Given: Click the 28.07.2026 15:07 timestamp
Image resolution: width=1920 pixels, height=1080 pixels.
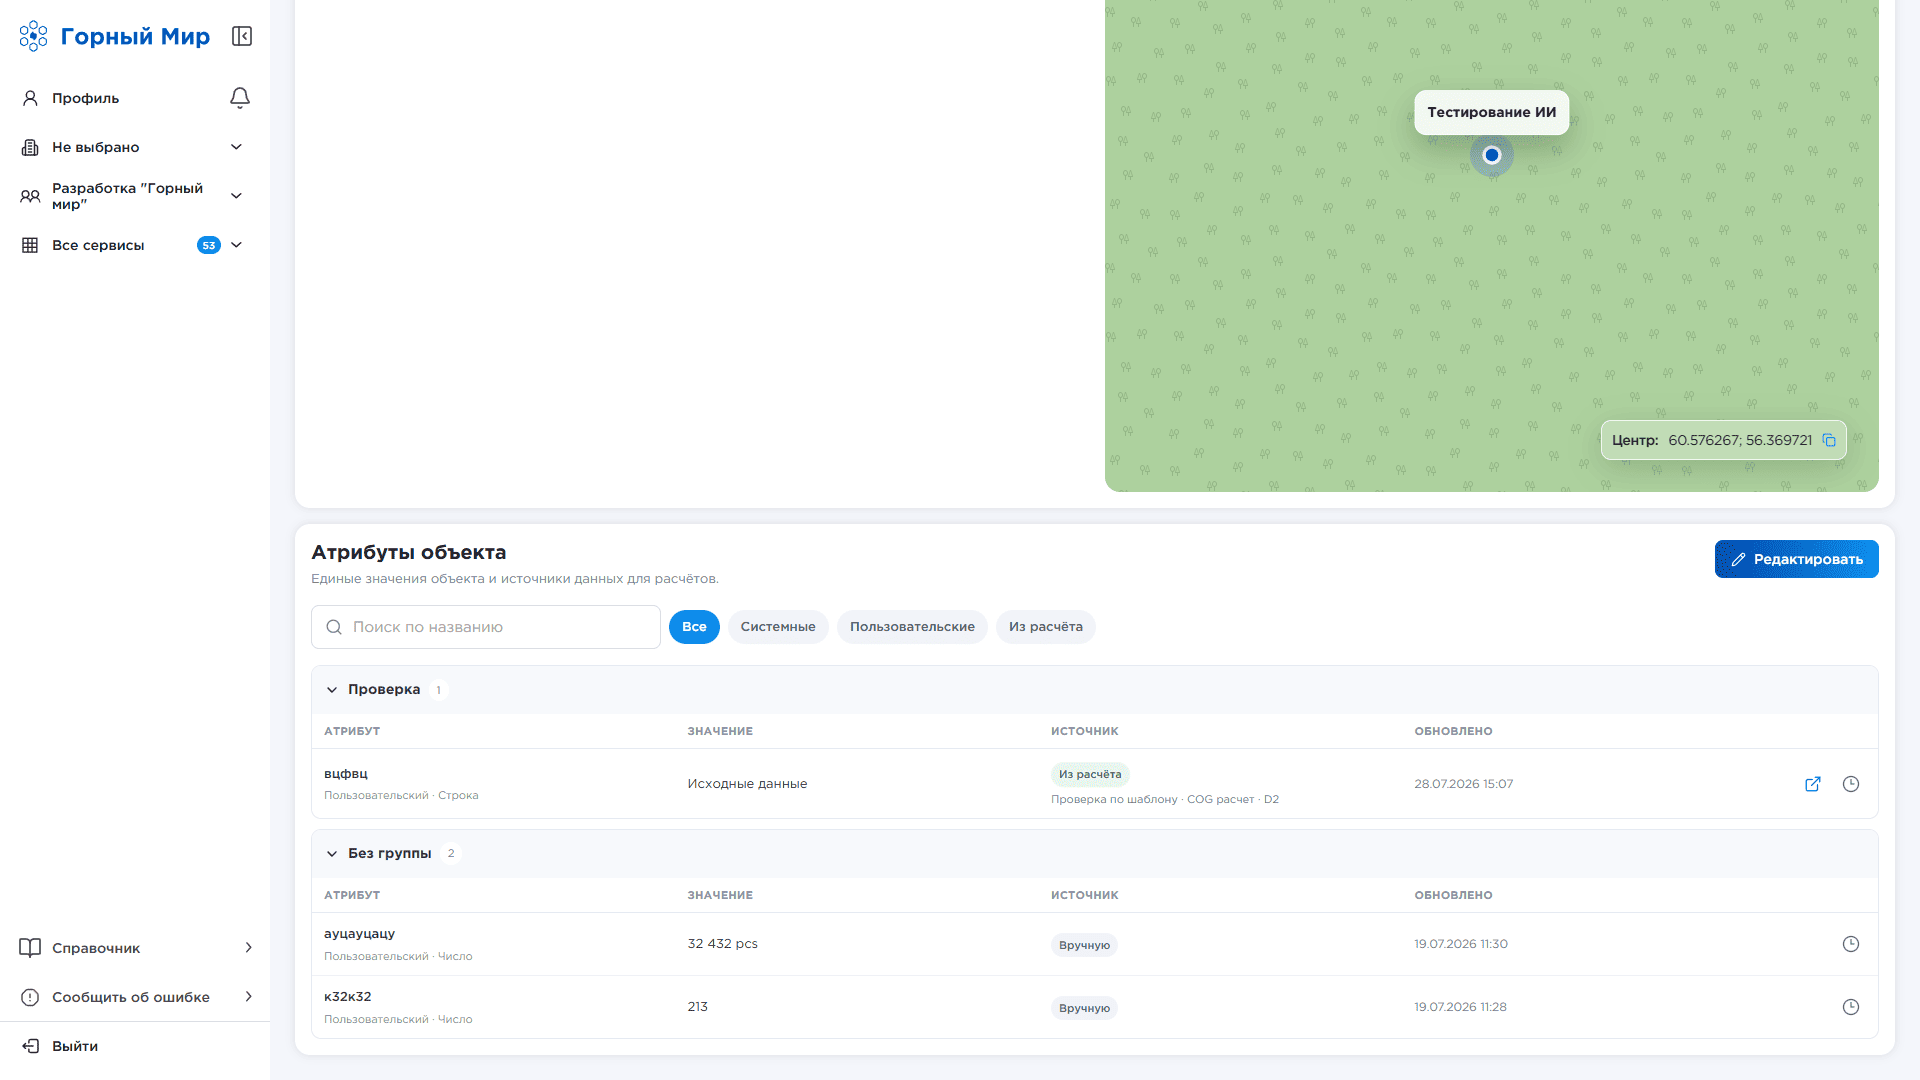Looking at the screenshot, I should tap(1464, 784).
